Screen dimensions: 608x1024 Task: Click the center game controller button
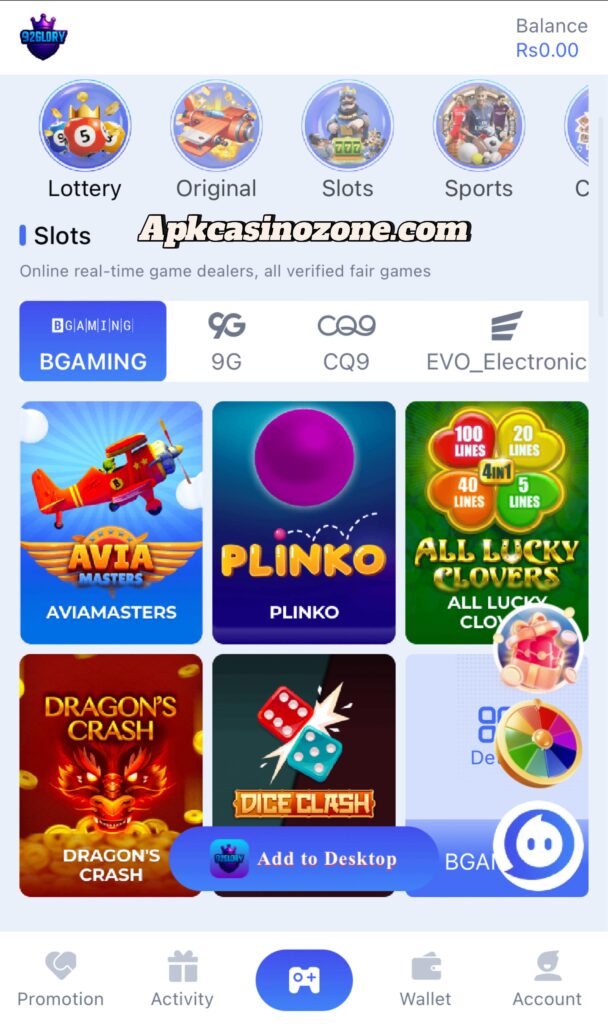304,980
